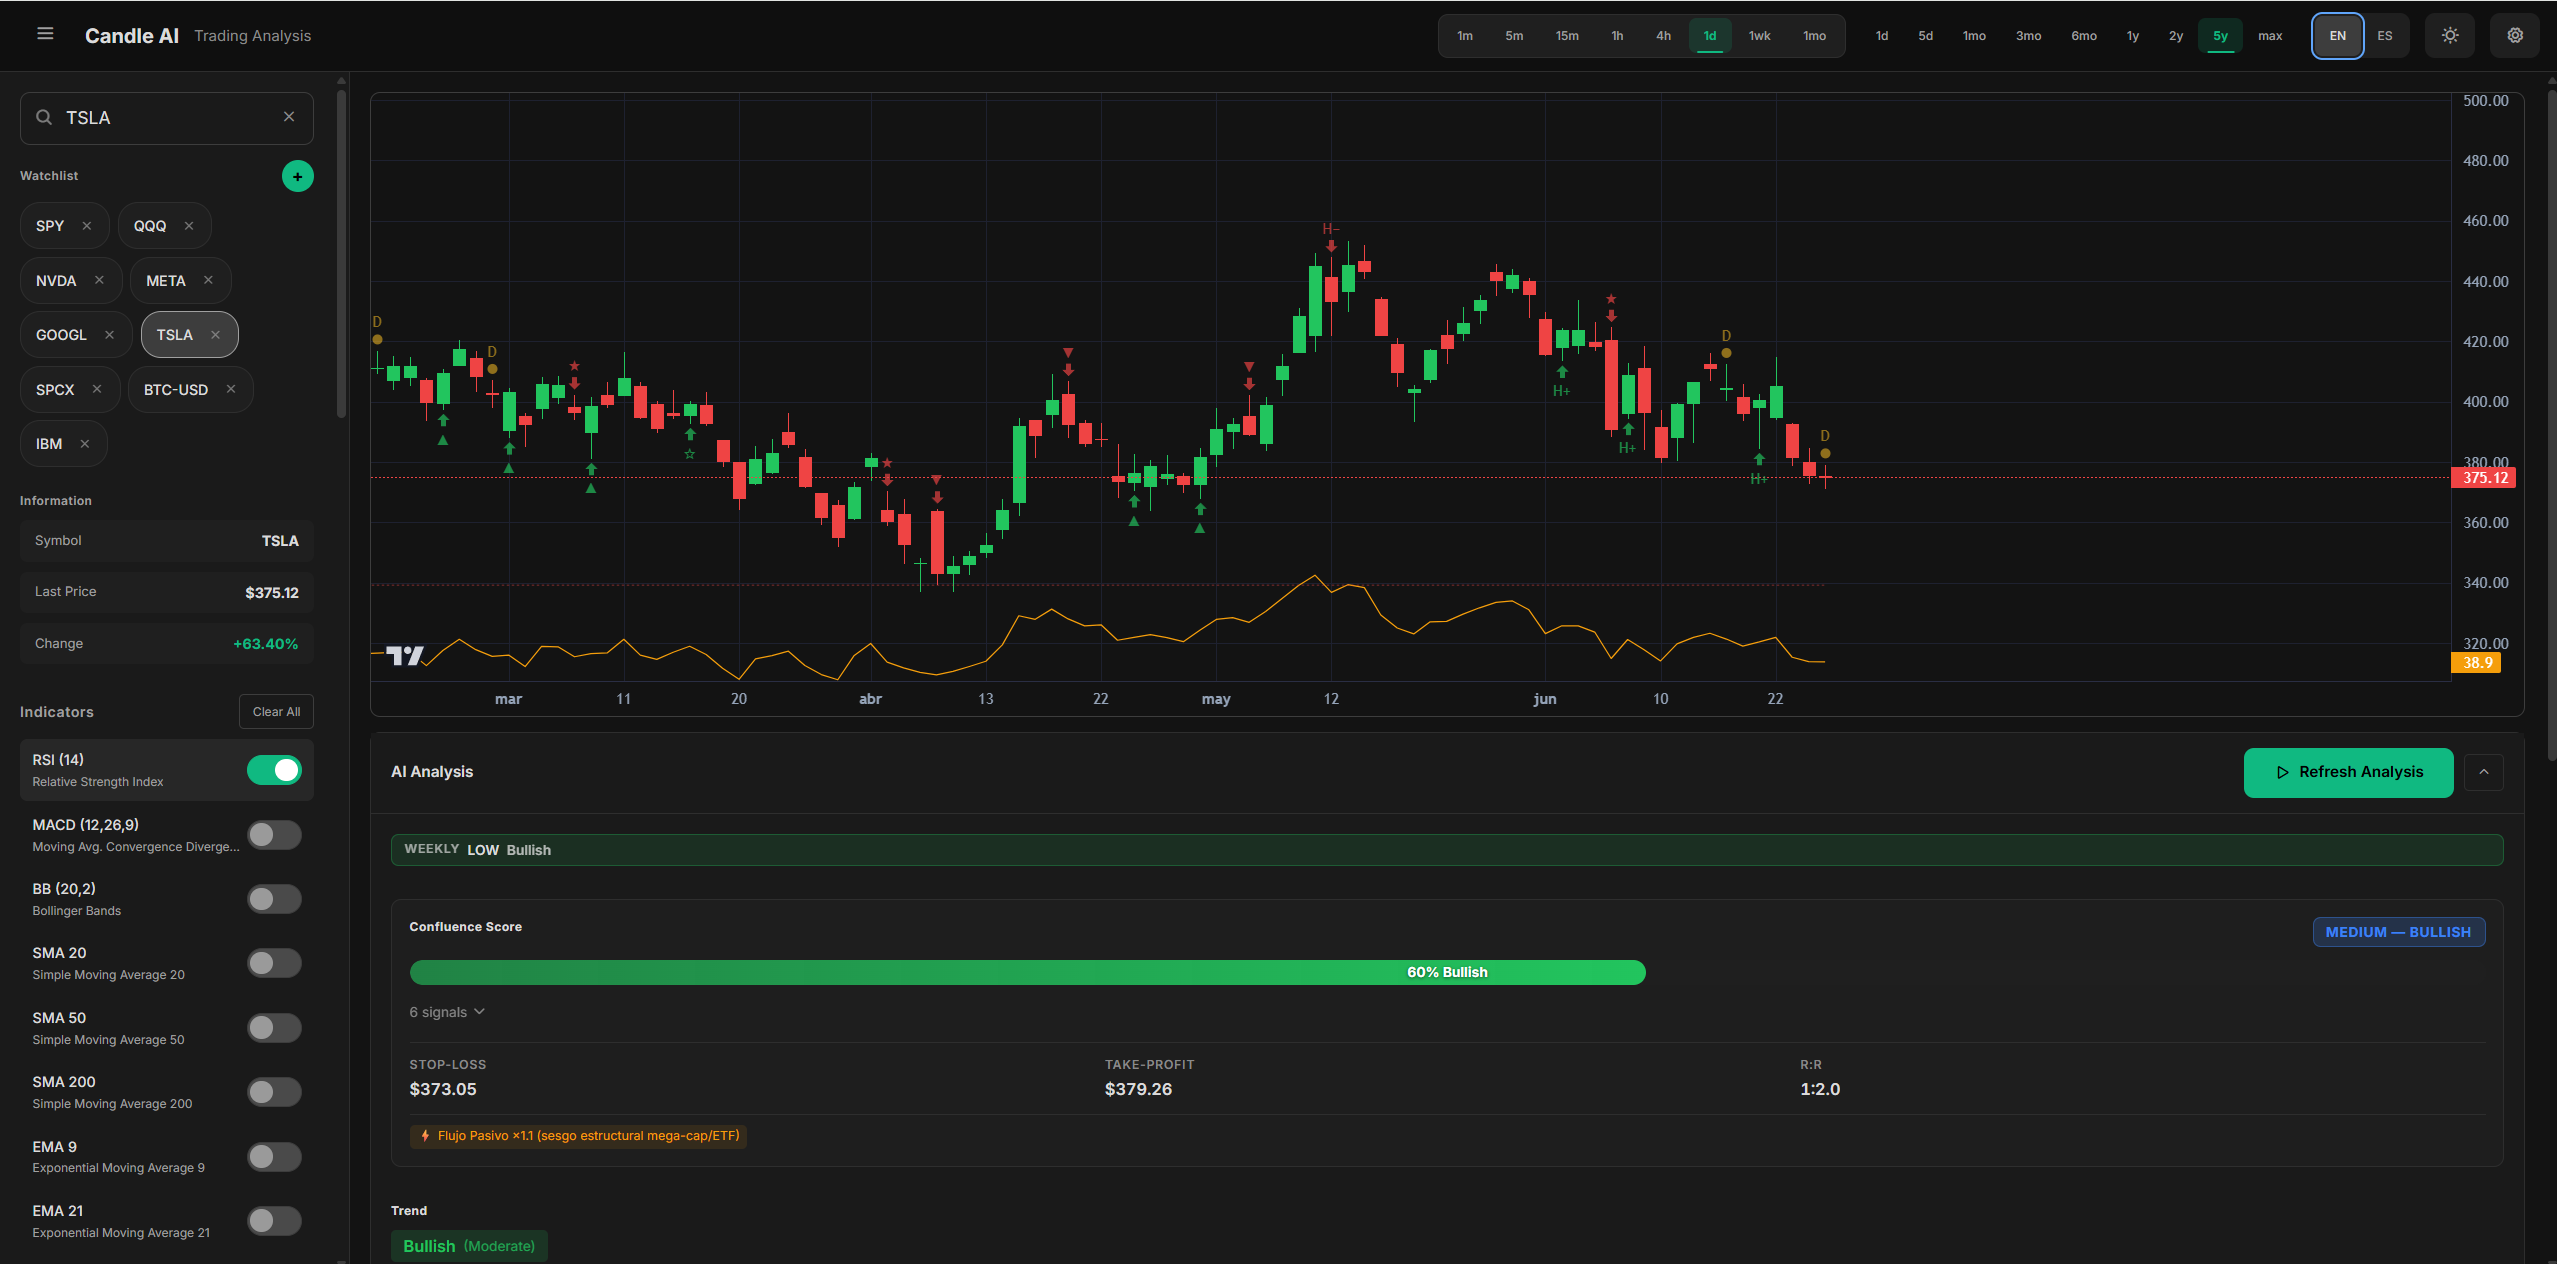Enable EMA 21 indicator

[x=274, y=1221]
